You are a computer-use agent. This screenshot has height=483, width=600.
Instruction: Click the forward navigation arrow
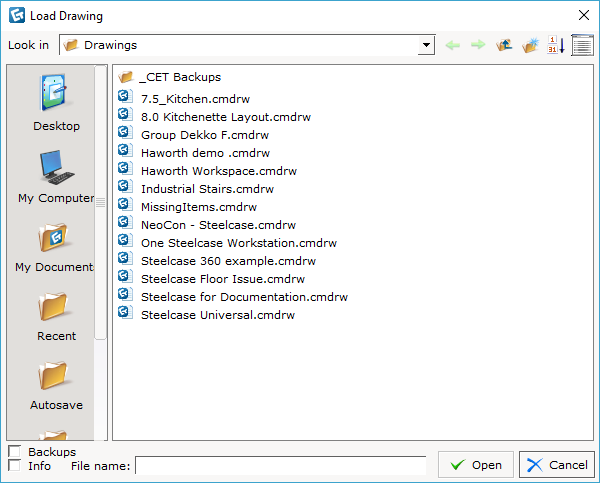tap(478, 45)
